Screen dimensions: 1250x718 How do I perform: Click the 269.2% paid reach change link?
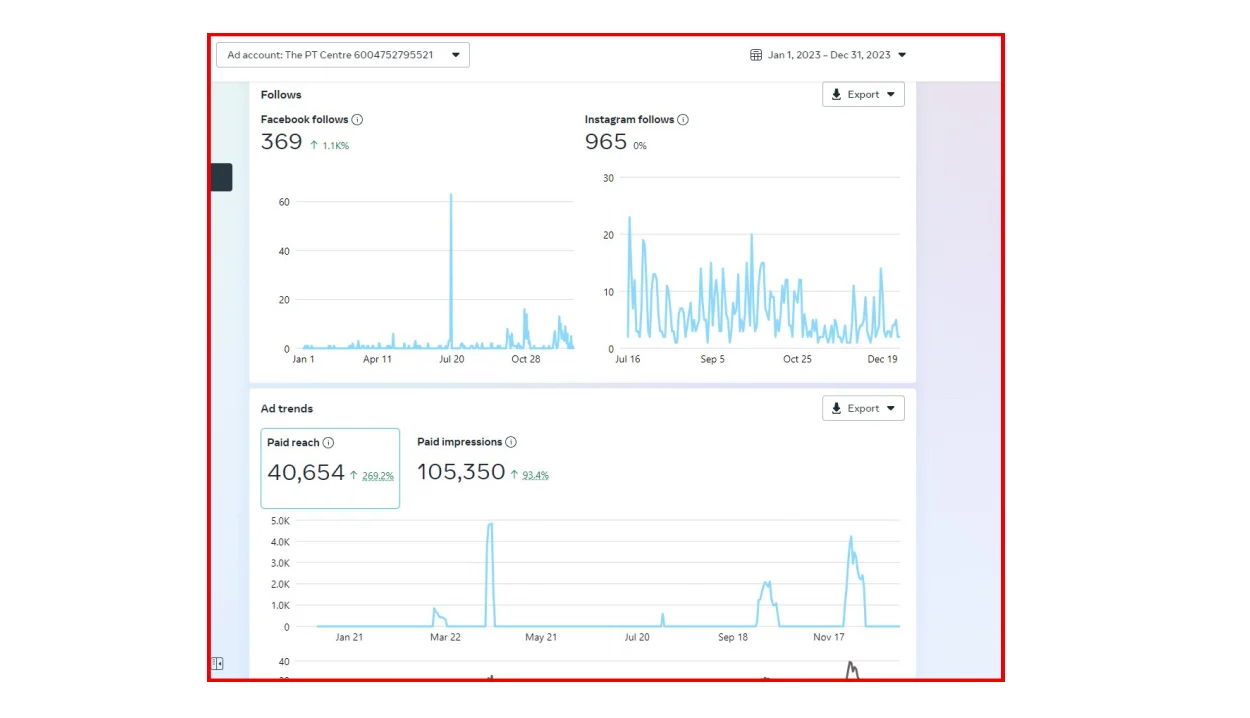tap(378, 476)
